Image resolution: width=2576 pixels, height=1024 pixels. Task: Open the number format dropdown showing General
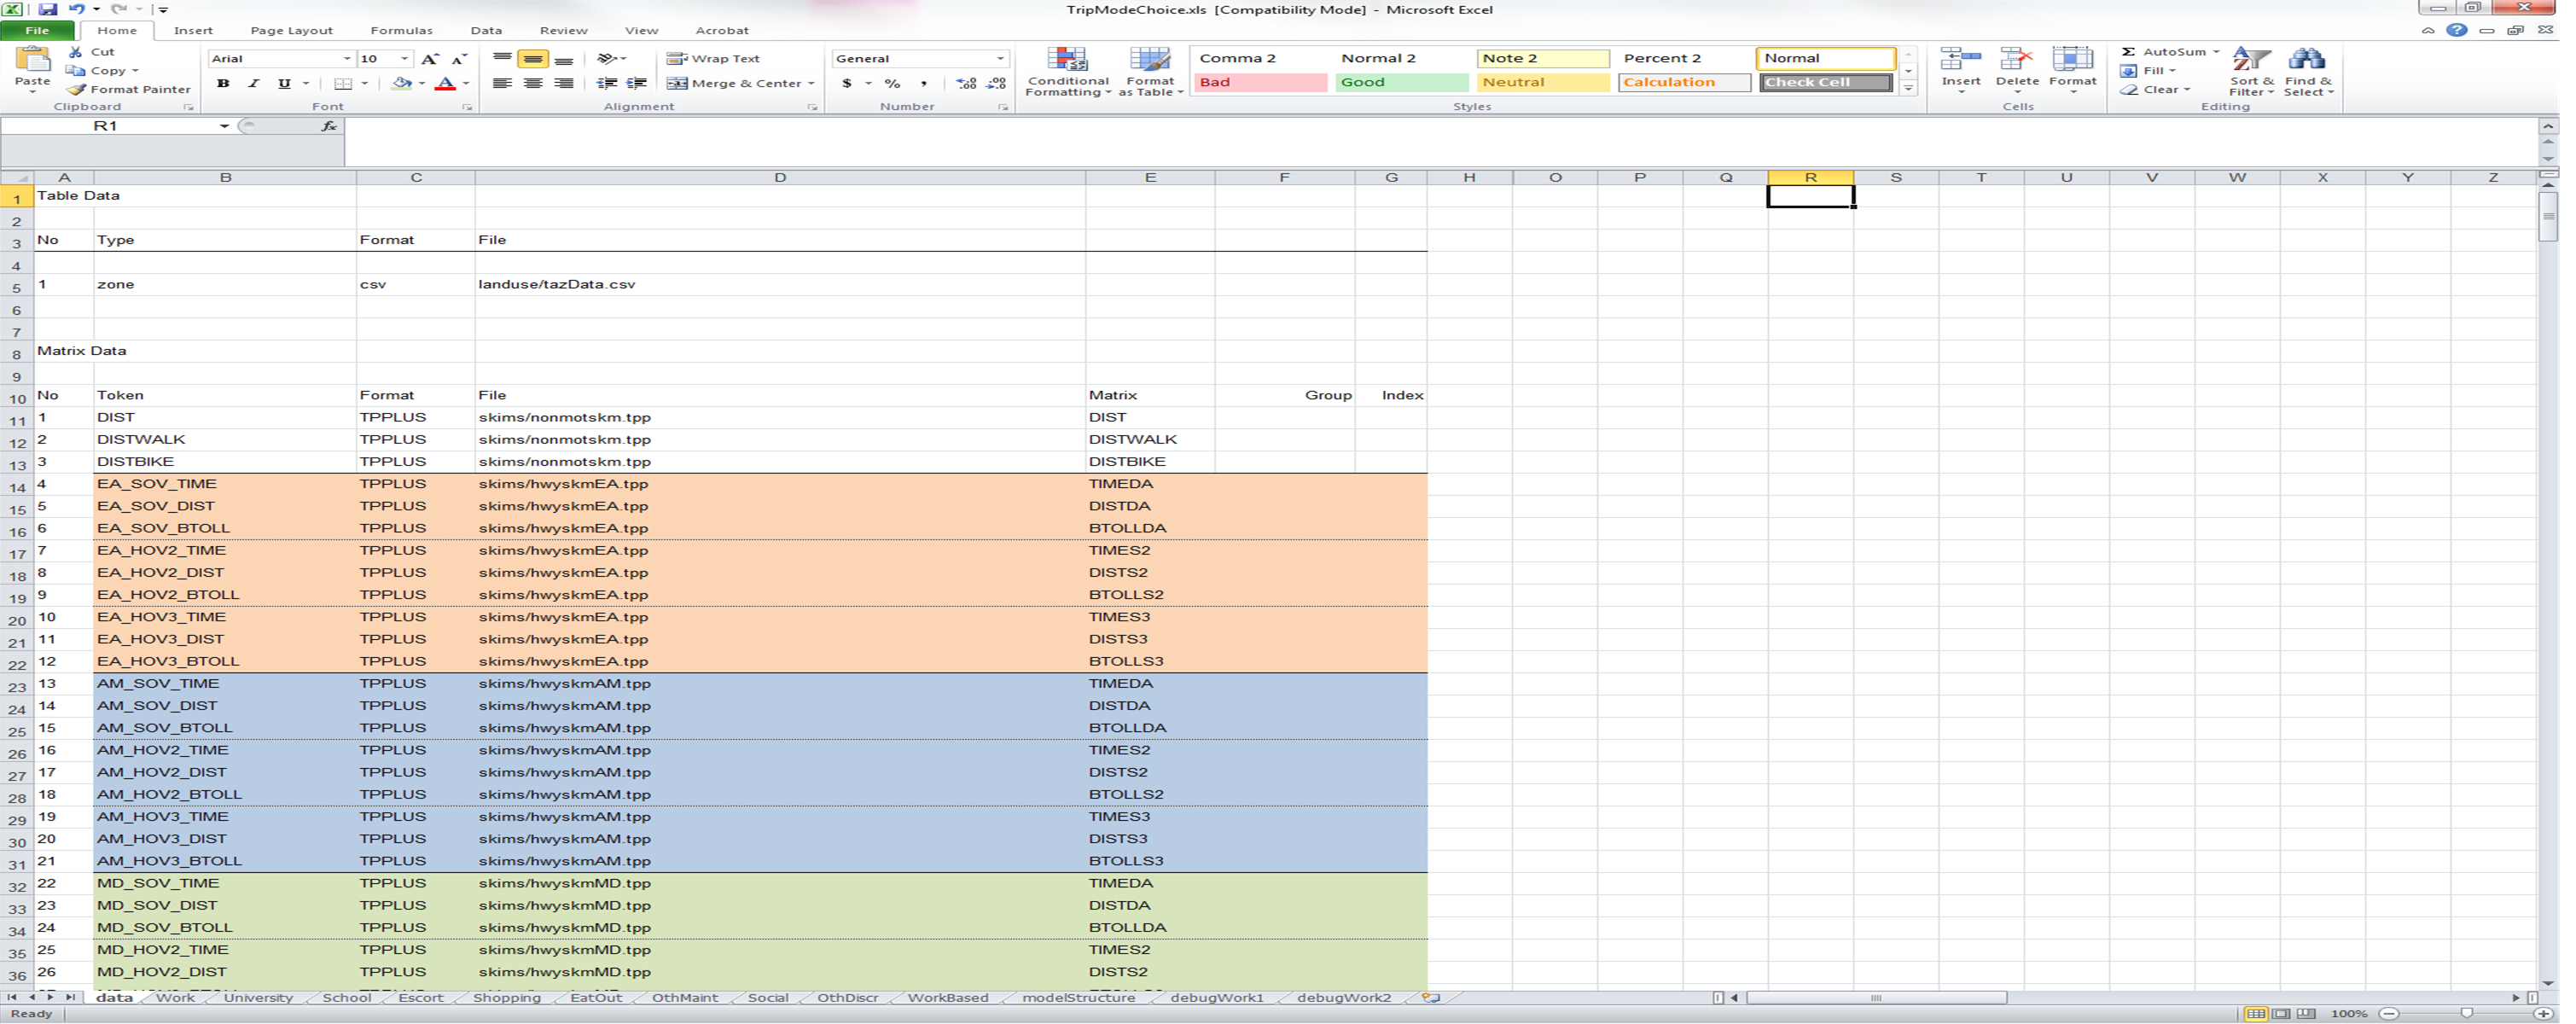[999, 58]
